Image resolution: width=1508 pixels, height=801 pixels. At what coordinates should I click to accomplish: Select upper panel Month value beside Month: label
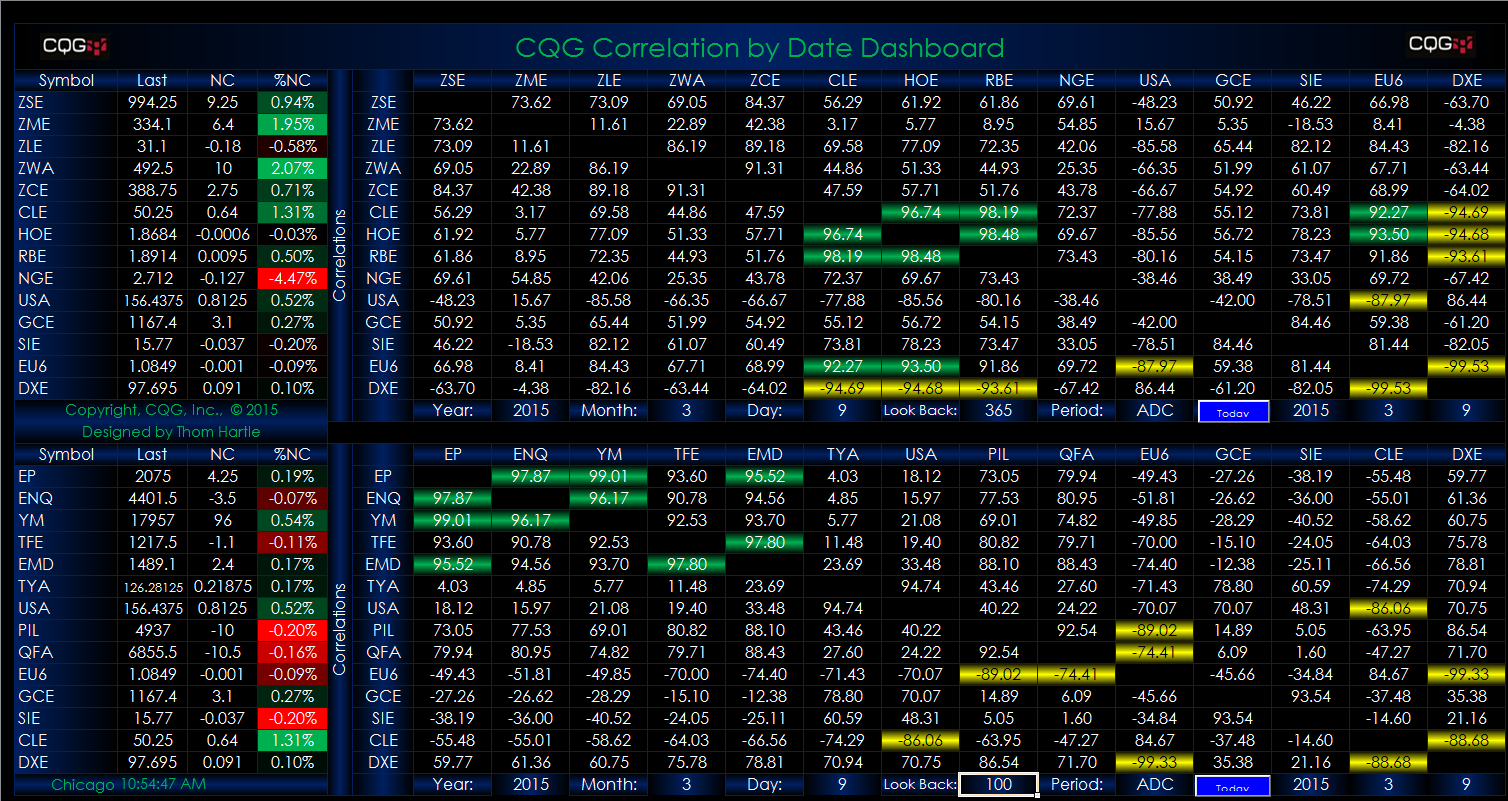pyautogui.click(x=687, y=410)
